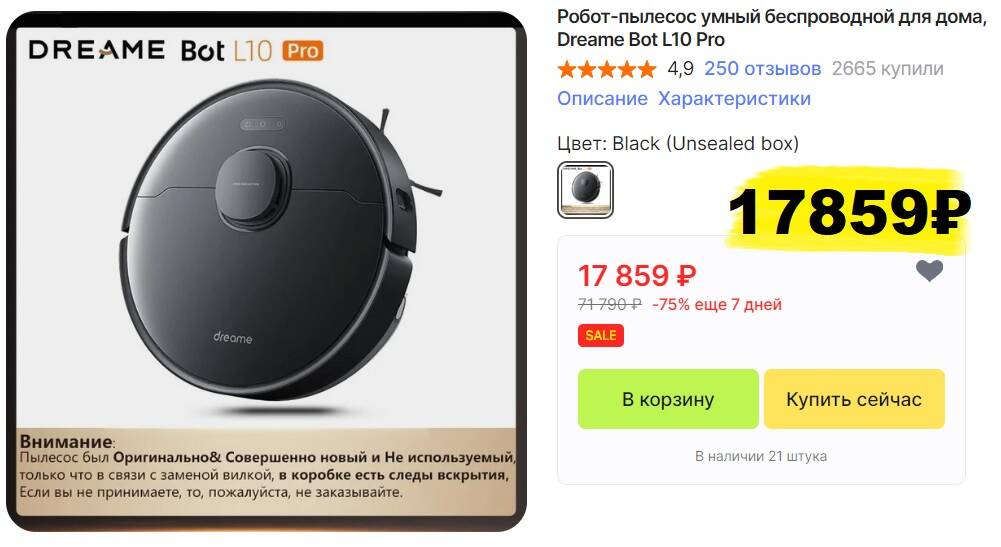Click the В наличии 21 штука stock text
Viewport: 1001px width, 547px height.
click(760, 456)
